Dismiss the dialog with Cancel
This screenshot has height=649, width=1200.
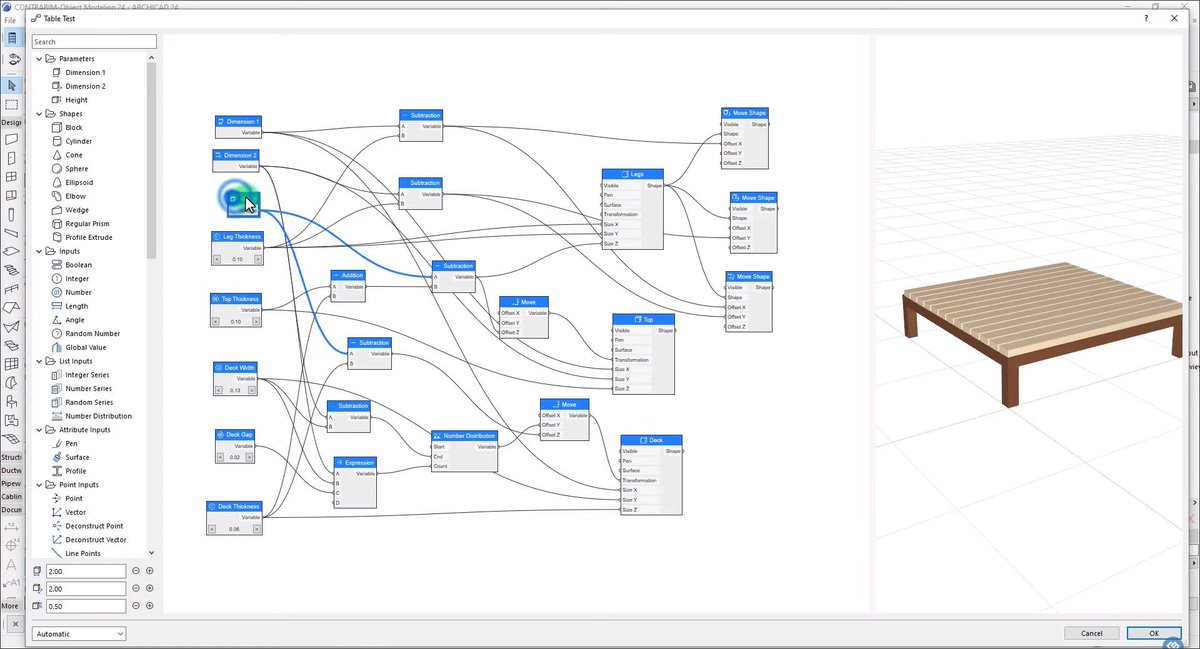click(1092, 633)
